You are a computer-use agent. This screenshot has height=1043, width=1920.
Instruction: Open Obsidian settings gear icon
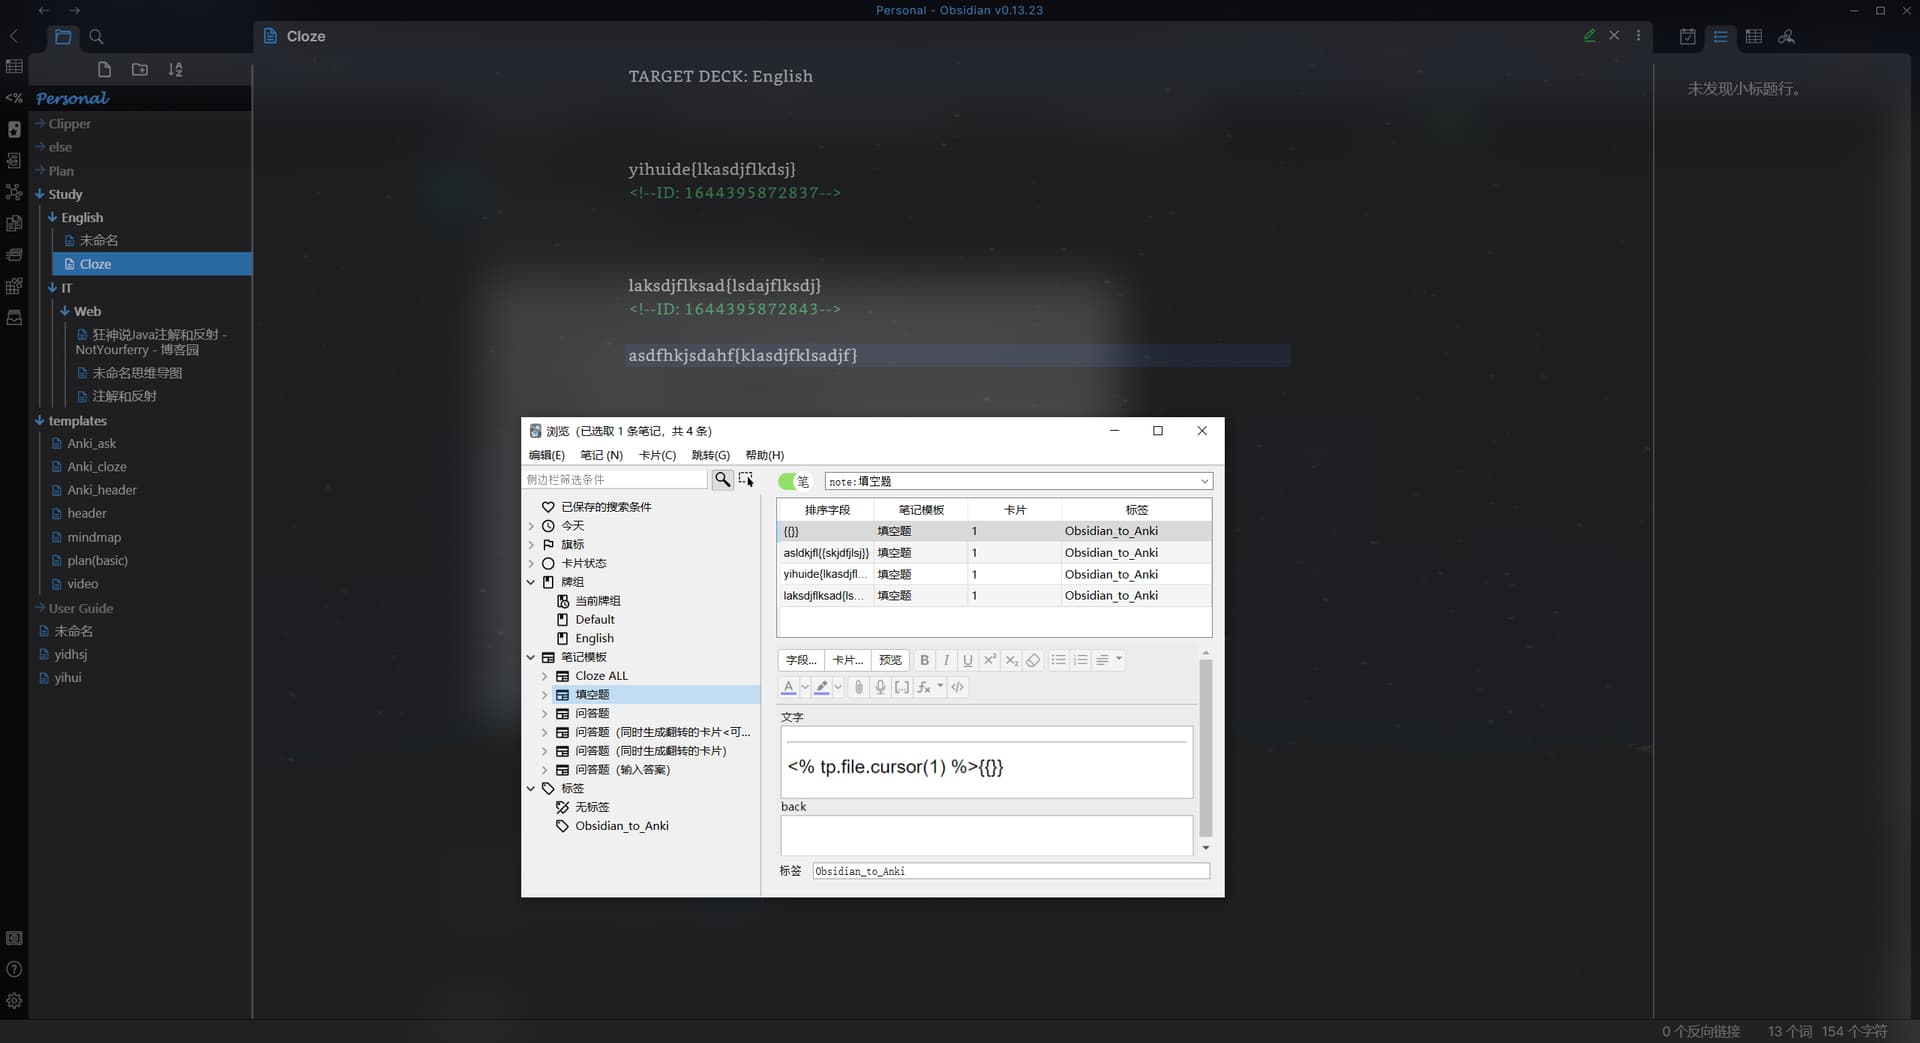pos(14,1000)
